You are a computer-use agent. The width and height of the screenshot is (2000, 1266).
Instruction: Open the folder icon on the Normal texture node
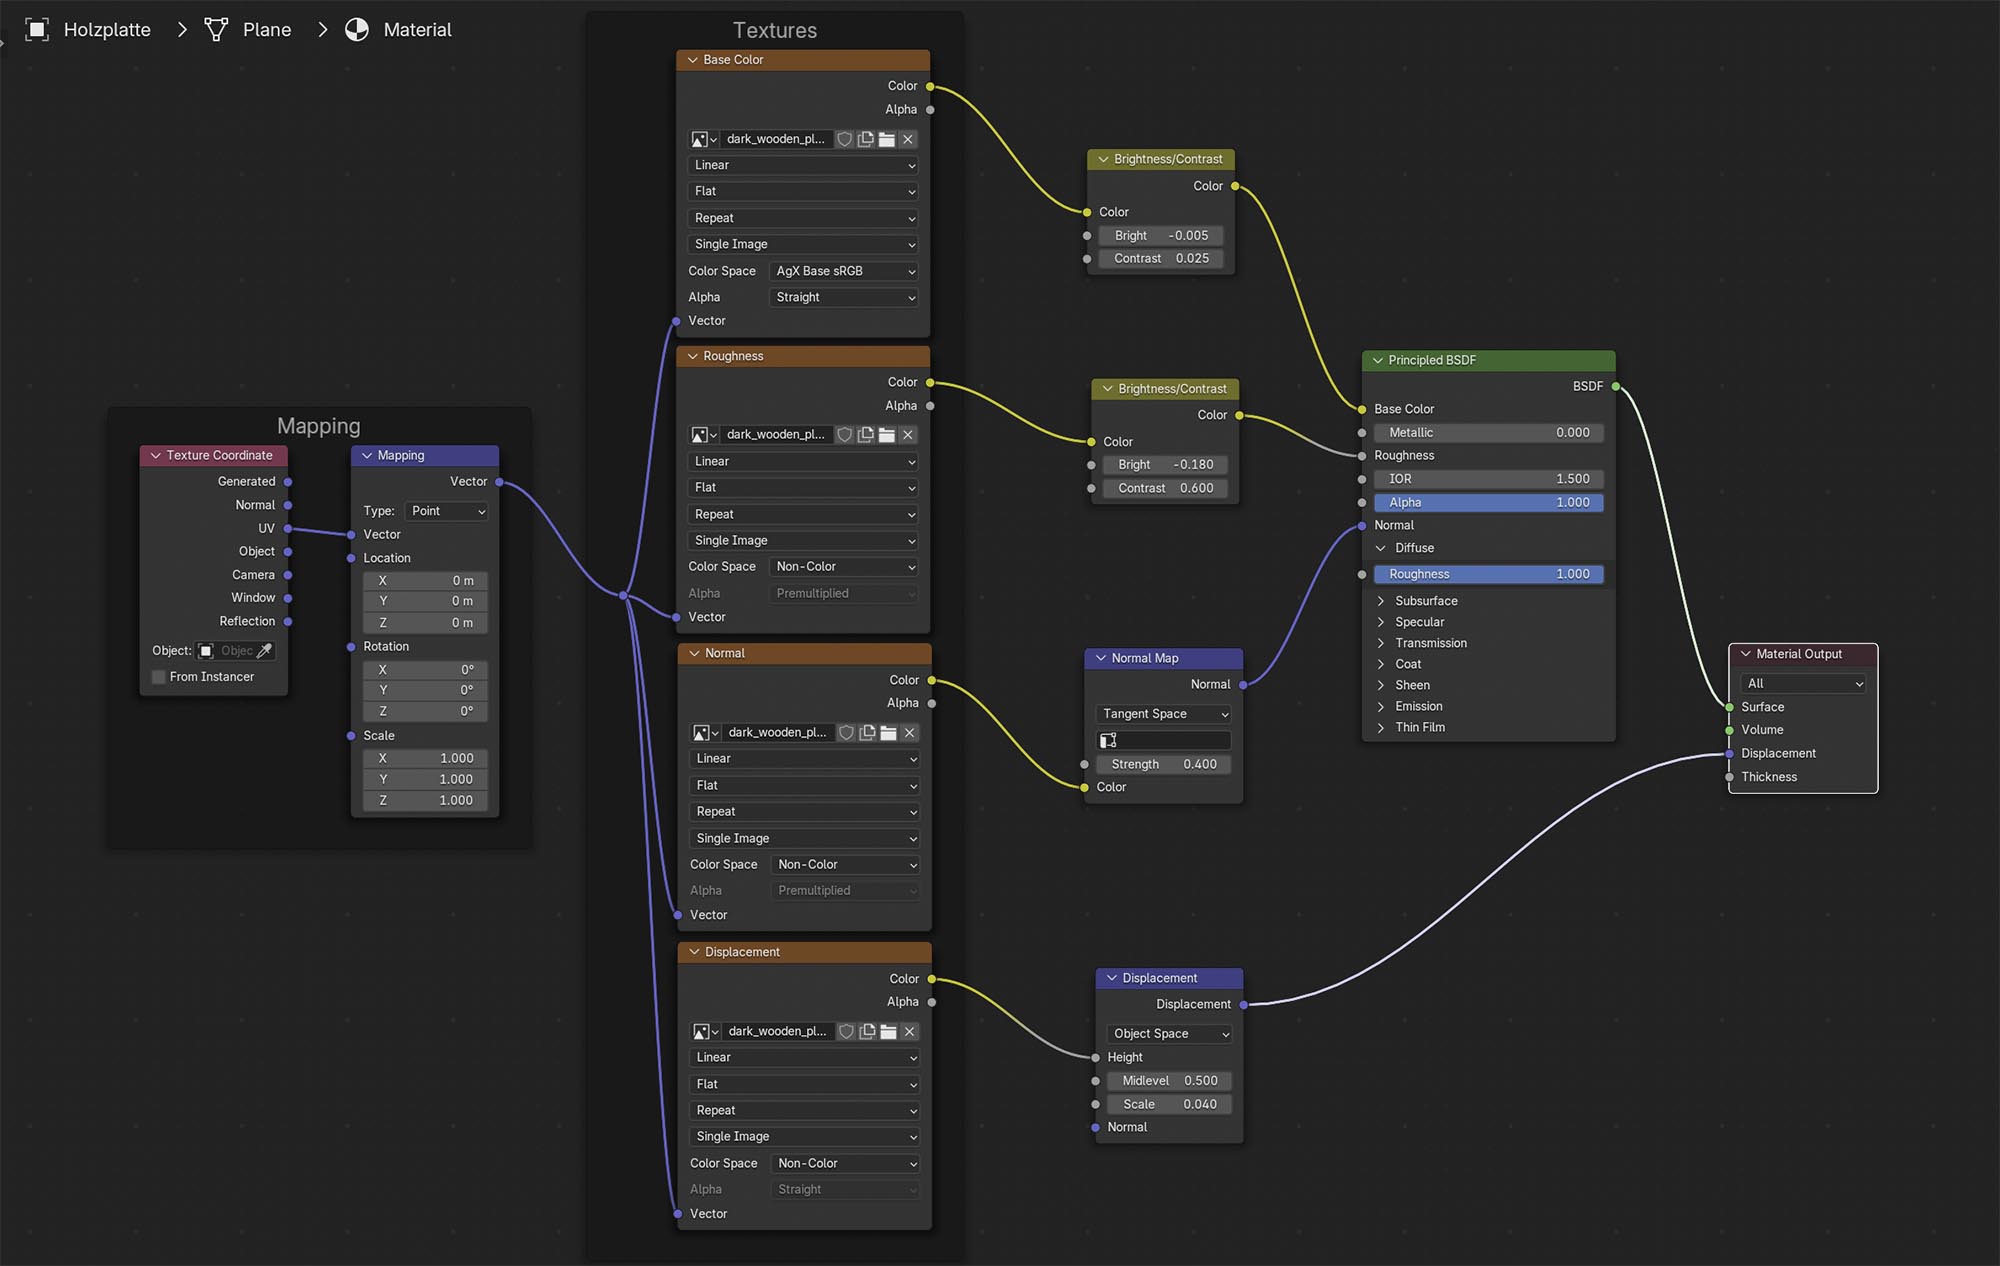(x=888, y=732)
